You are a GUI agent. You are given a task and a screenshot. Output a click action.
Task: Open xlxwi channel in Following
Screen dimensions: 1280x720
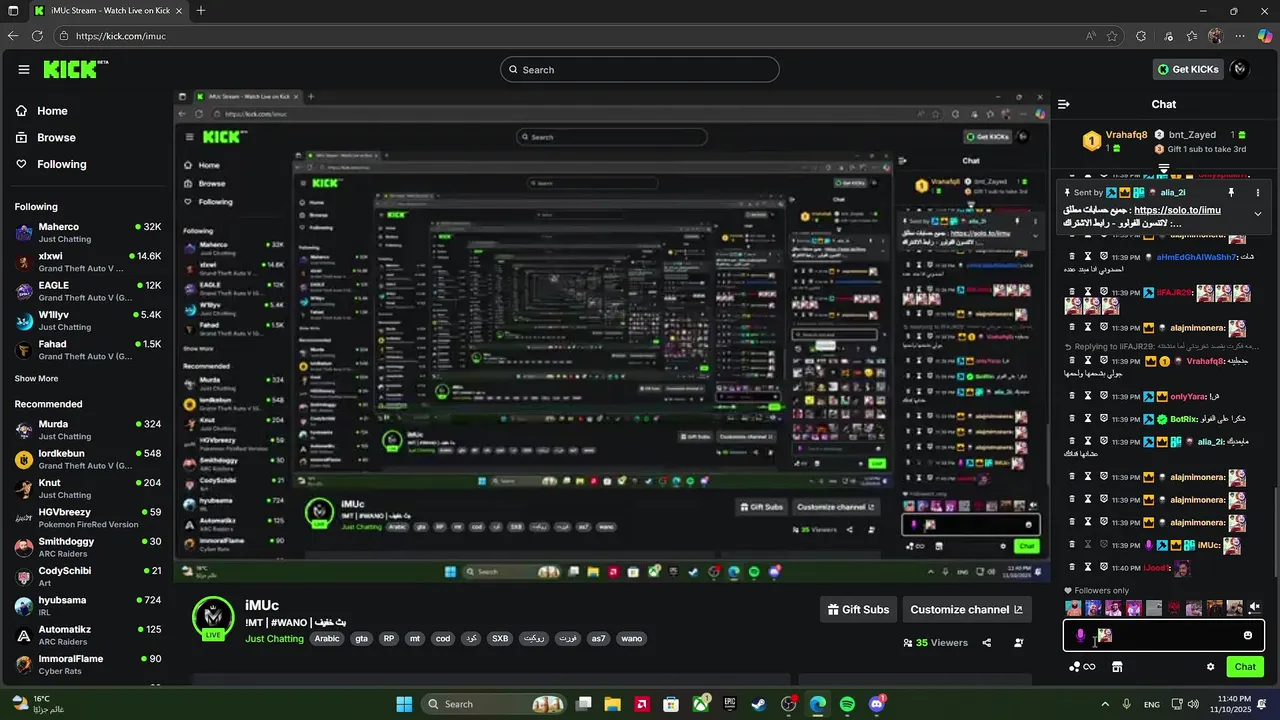point(87,262)
